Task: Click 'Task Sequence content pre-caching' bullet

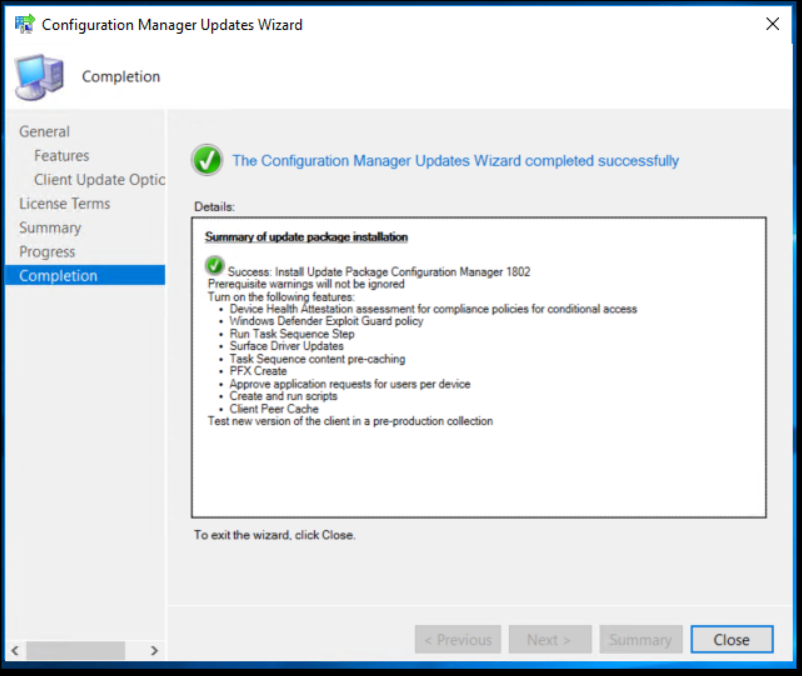Action: pyautogui.click(x=317, y=359)
